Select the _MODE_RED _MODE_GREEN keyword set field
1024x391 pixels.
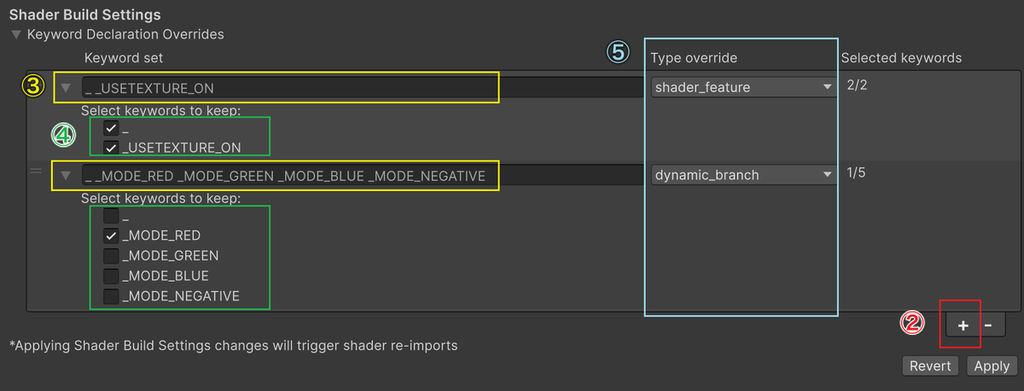[x=362, y=176]
